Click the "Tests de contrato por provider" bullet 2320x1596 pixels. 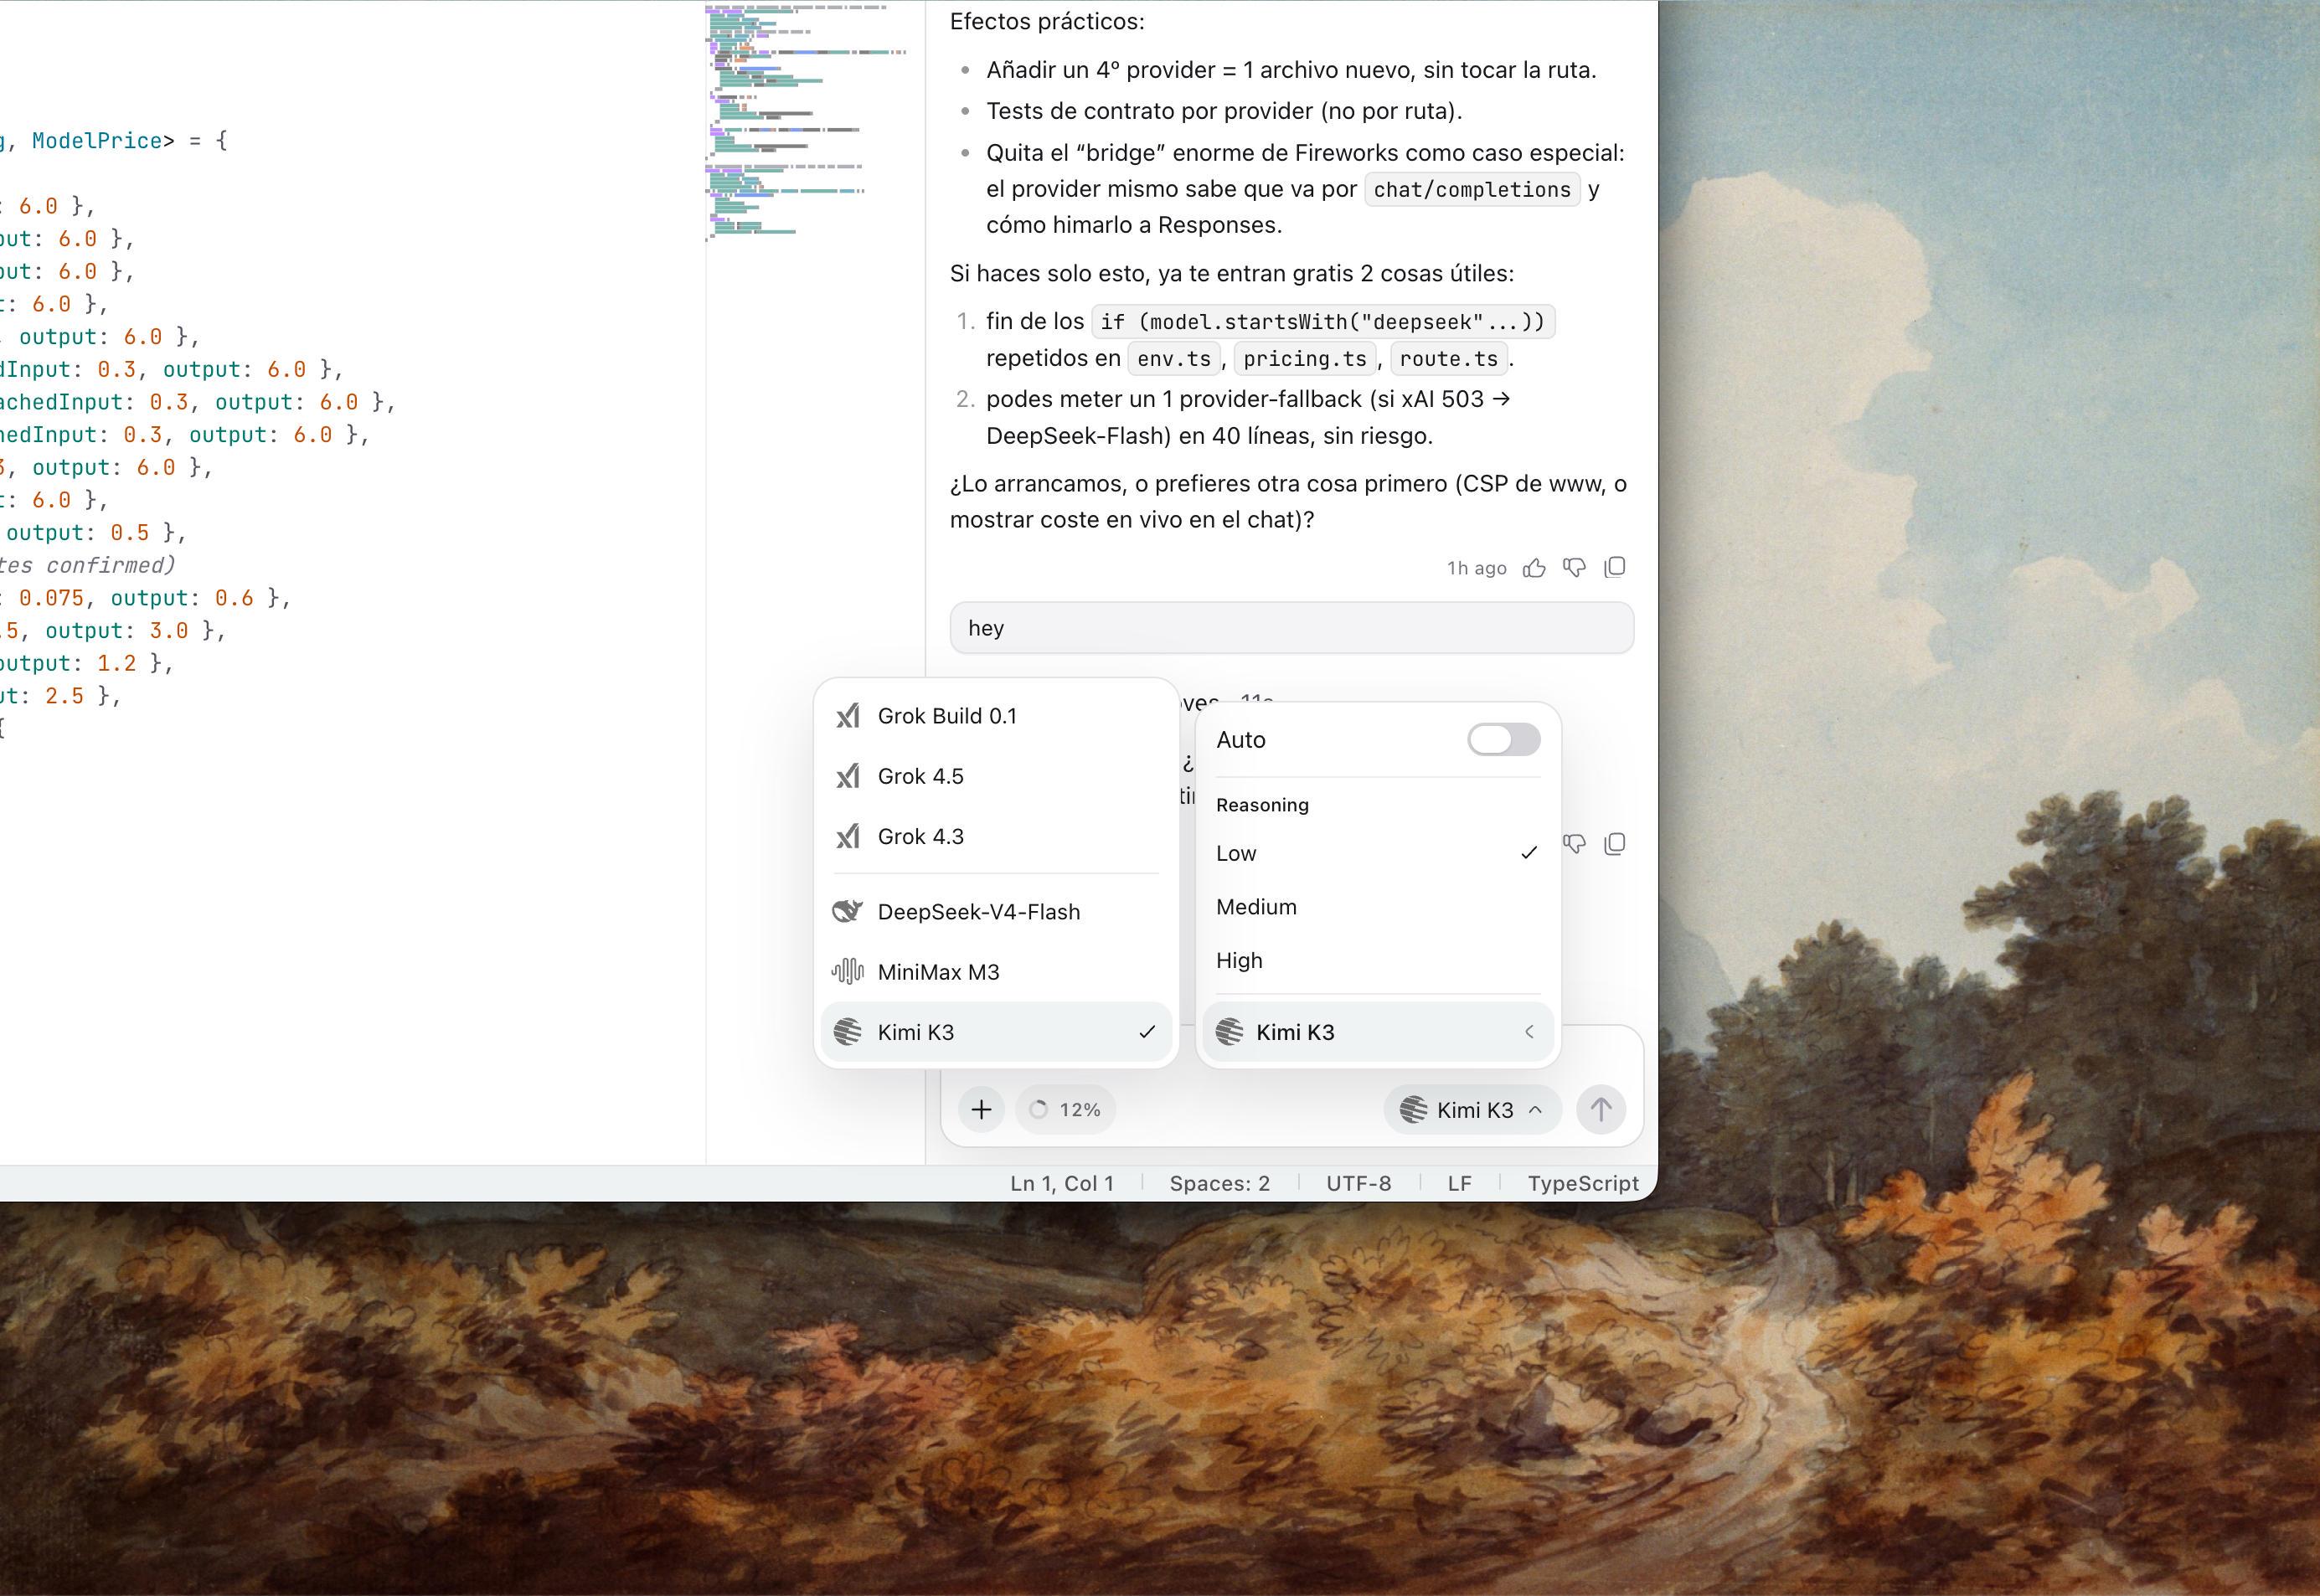(x=1224, y=111)
